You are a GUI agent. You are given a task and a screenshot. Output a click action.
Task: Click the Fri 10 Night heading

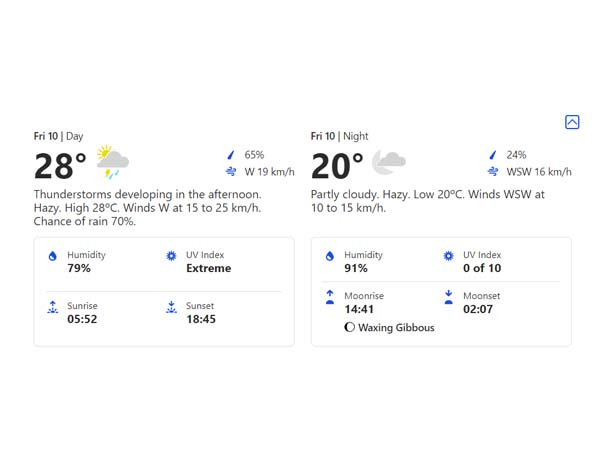coord(337,136)
